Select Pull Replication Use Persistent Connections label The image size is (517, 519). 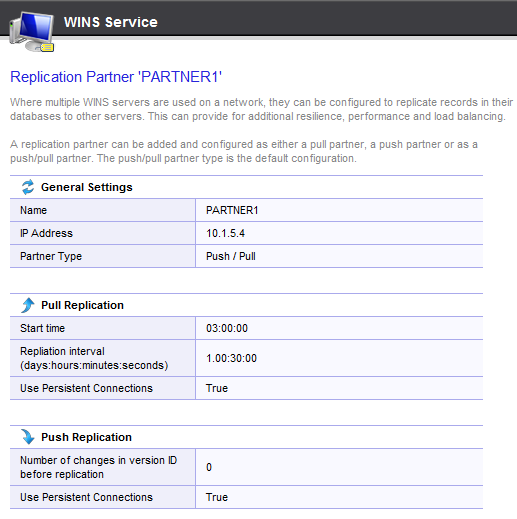86,388
